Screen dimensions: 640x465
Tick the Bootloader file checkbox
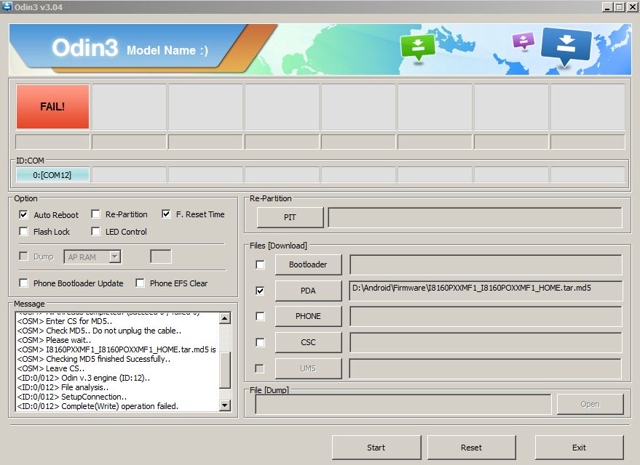click(x=260, y=265)
